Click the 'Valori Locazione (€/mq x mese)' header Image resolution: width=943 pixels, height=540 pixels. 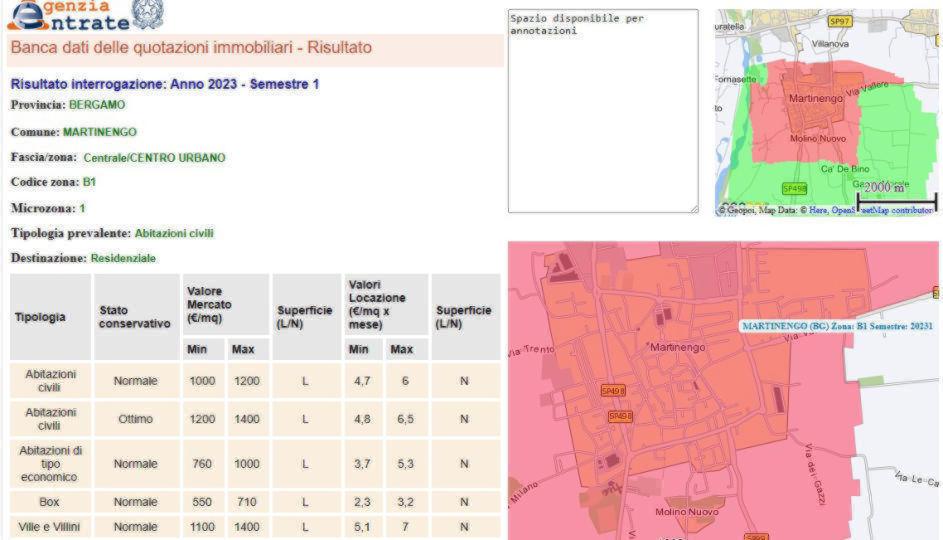pyautogui.click(x=386, y=305)
